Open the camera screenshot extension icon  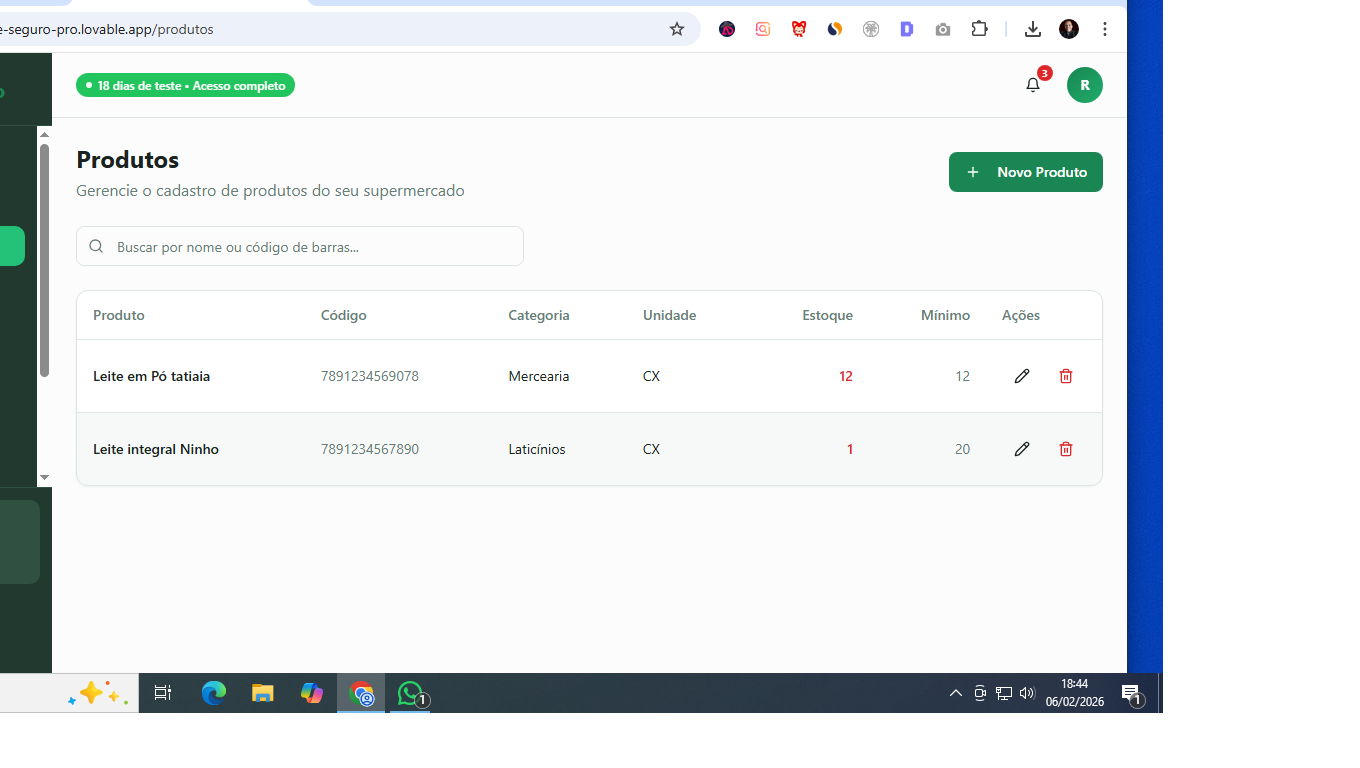point(942,29)
